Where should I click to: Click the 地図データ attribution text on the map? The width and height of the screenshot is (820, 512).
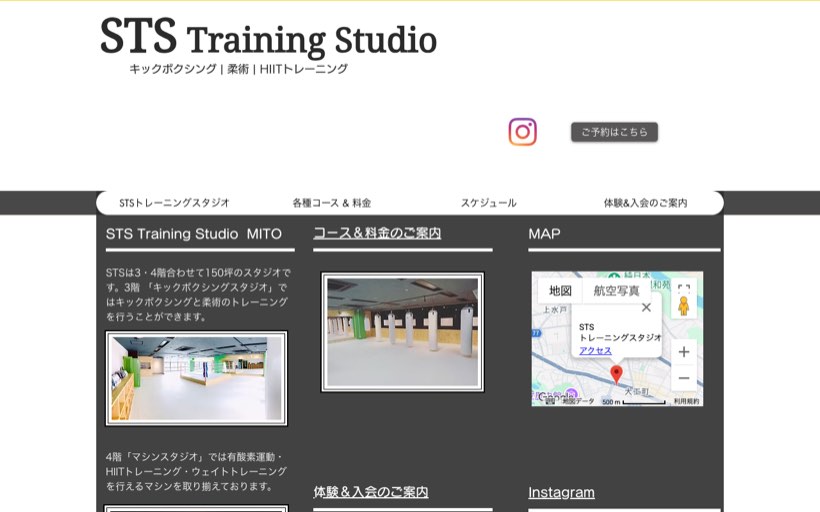coord(578,402)
